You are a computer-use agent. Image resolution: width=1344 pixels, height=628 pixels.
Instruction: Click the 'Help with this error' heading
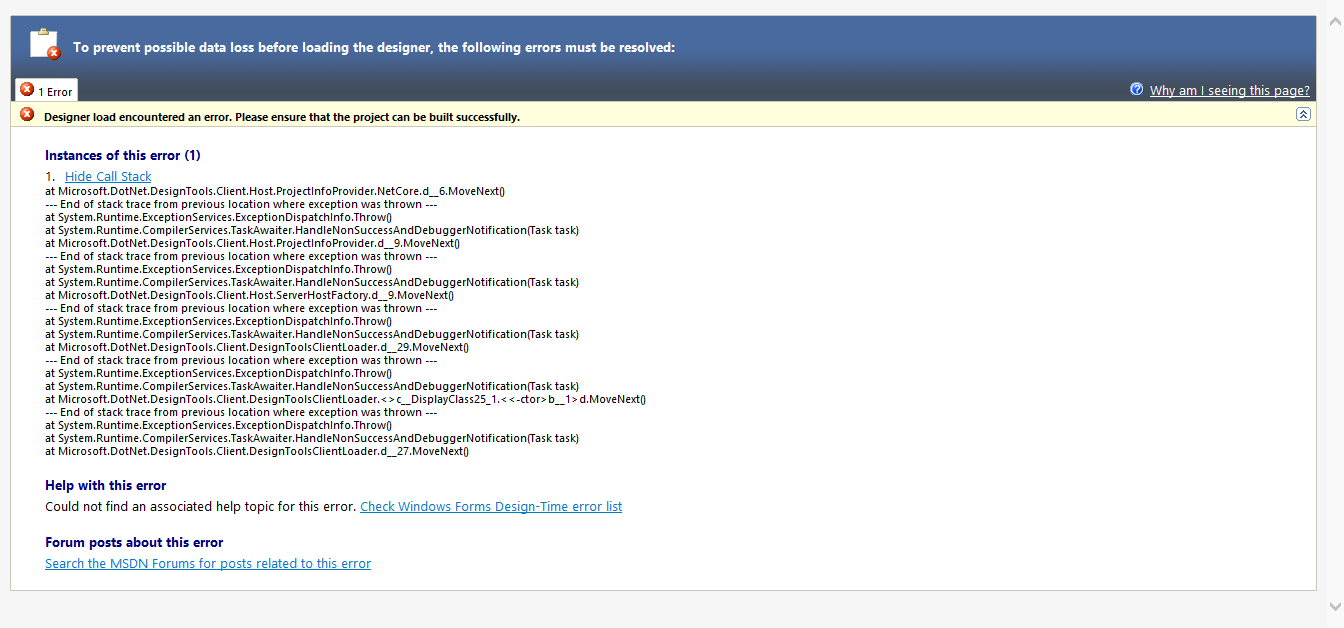click(106, 485)
